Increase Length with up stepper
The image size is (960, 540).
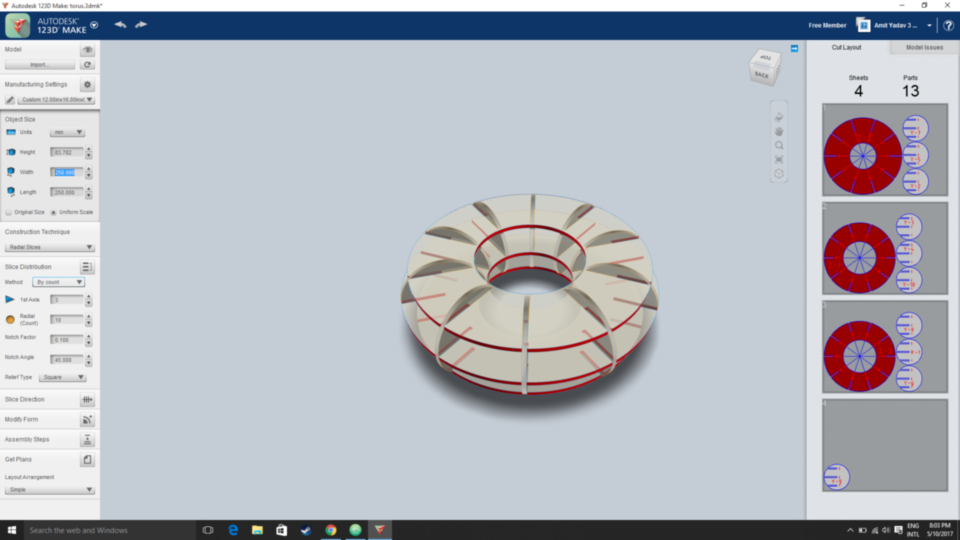click(89, 189)
